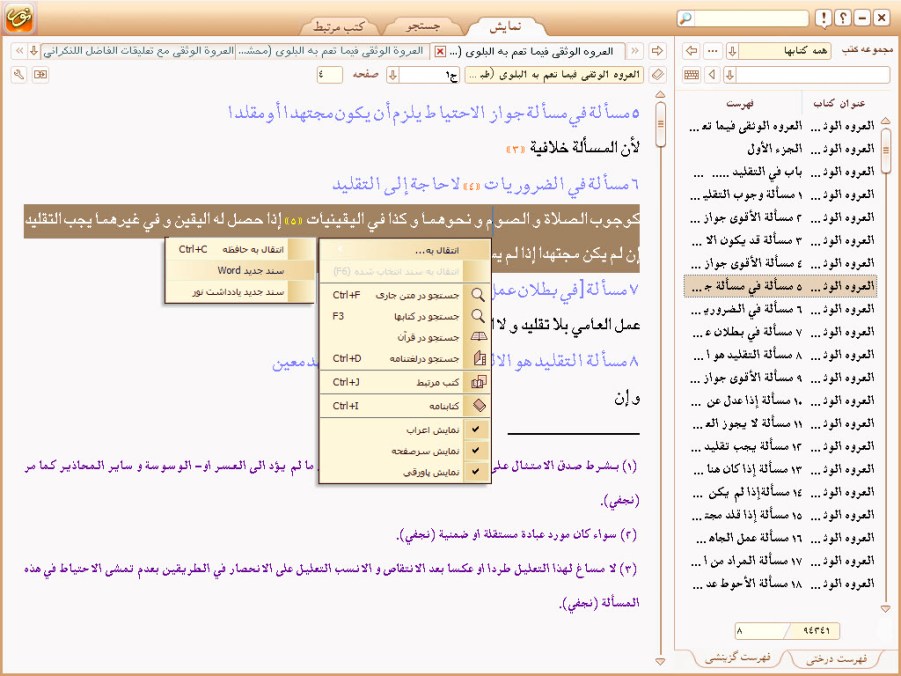Open the wrench settings tool icon
This screenshot has height=676, width=901.
click(19, 75)
